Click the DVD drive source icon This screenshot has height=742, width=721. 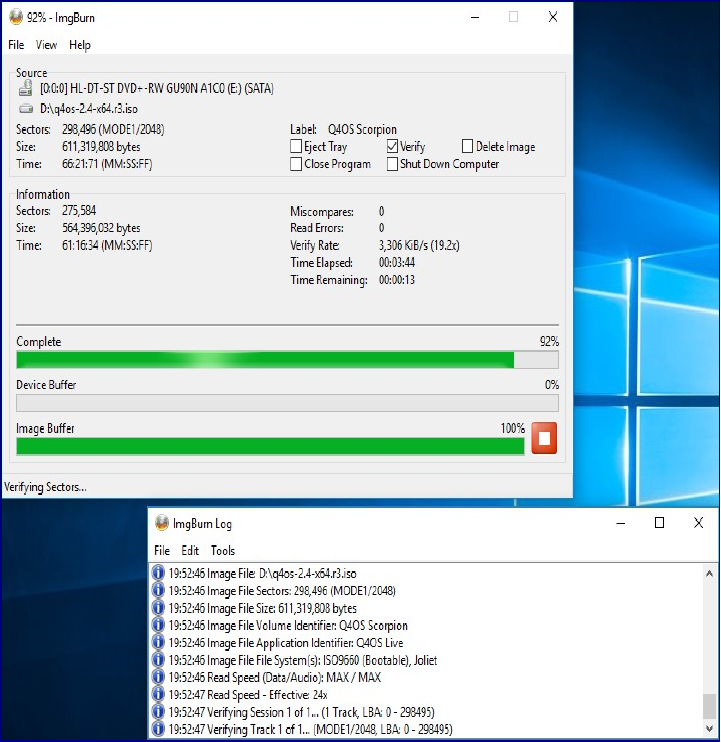click(26, 88)
